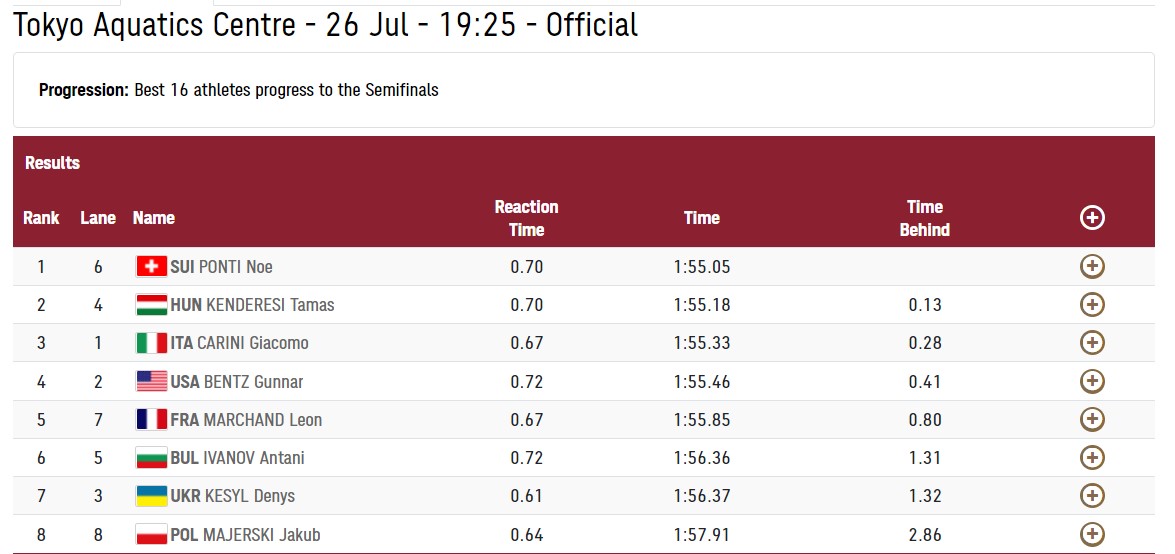Viewport: 1175px width, 554px height.
Task: Click the Reaction Time column header
Action: 526,218
